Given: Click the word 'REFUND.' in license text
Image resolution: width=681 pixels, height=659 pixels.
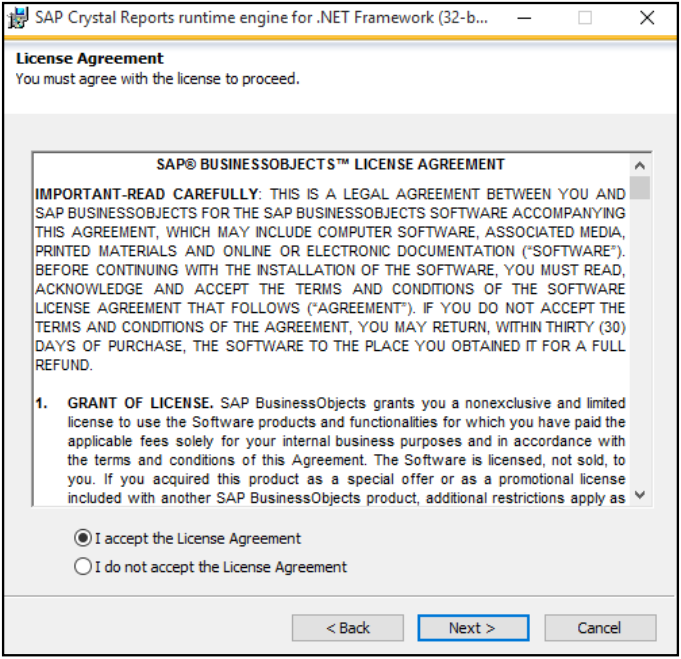Looking at the screenshot, I should click(x=64, y=365).
